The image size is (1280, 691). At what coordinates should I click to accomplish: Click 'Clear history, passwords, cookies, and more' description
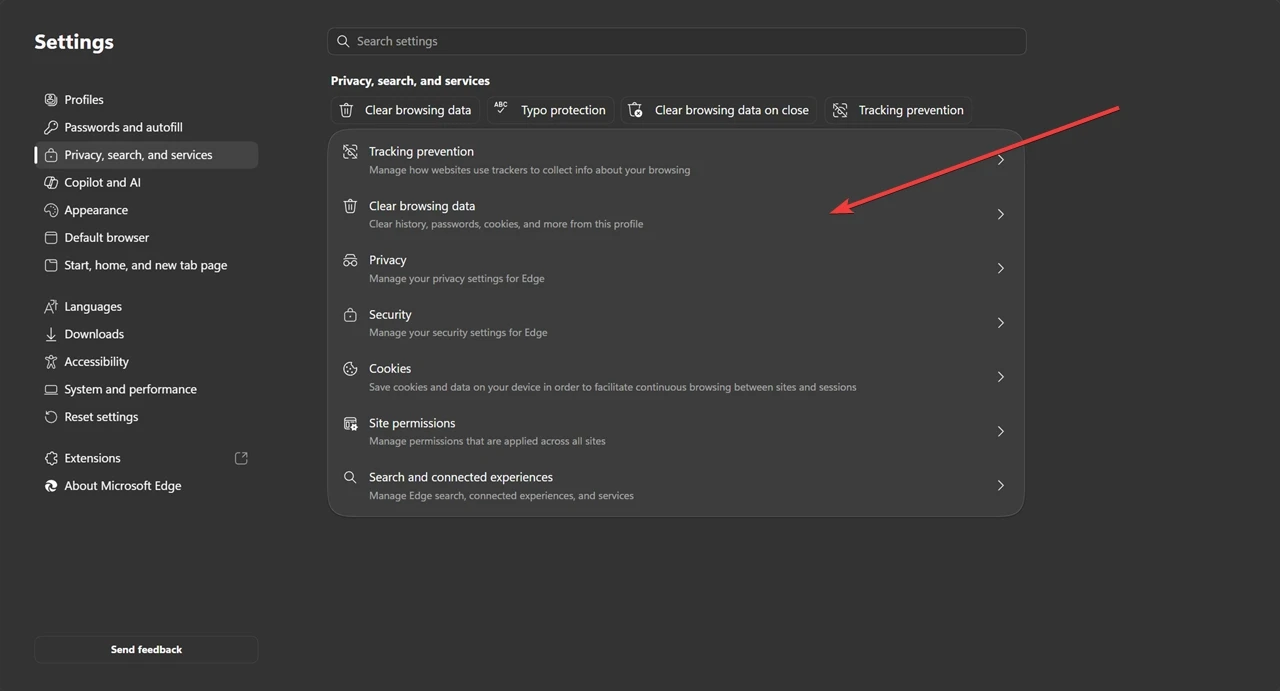(x=506, y=224)
